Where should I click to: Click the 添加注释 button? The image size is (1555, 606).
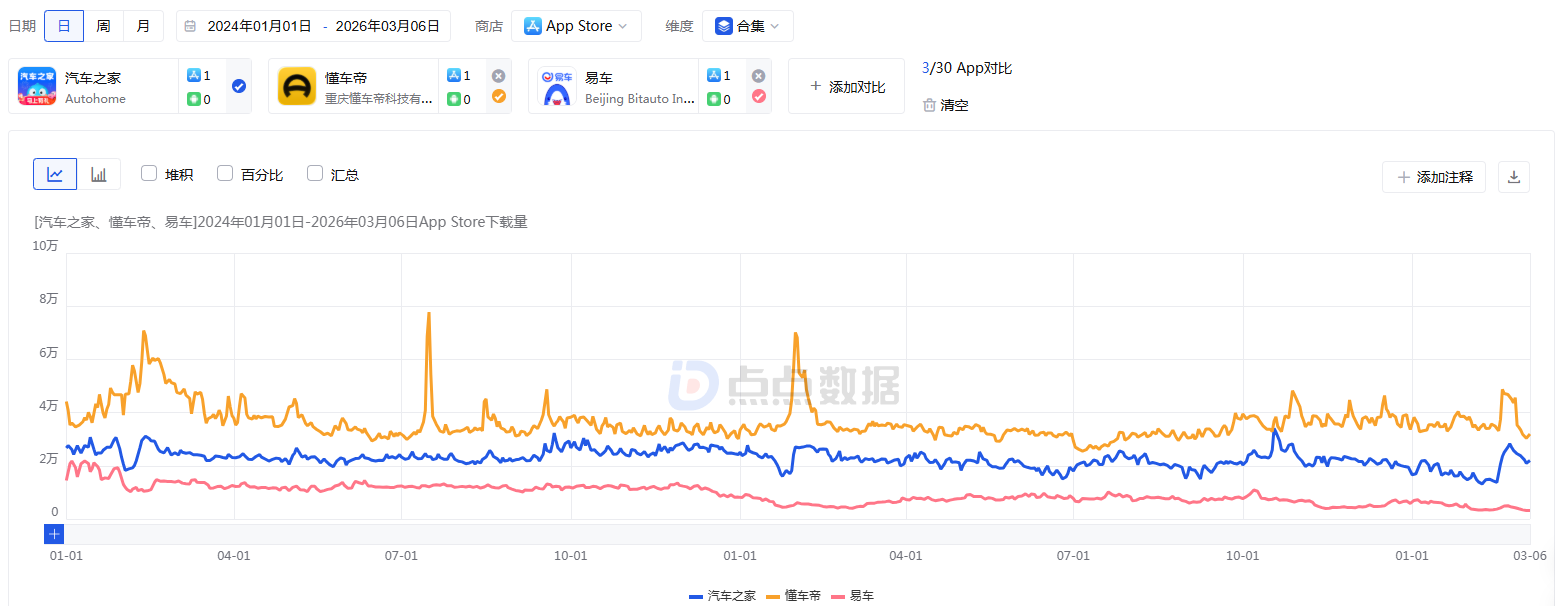1434,177
